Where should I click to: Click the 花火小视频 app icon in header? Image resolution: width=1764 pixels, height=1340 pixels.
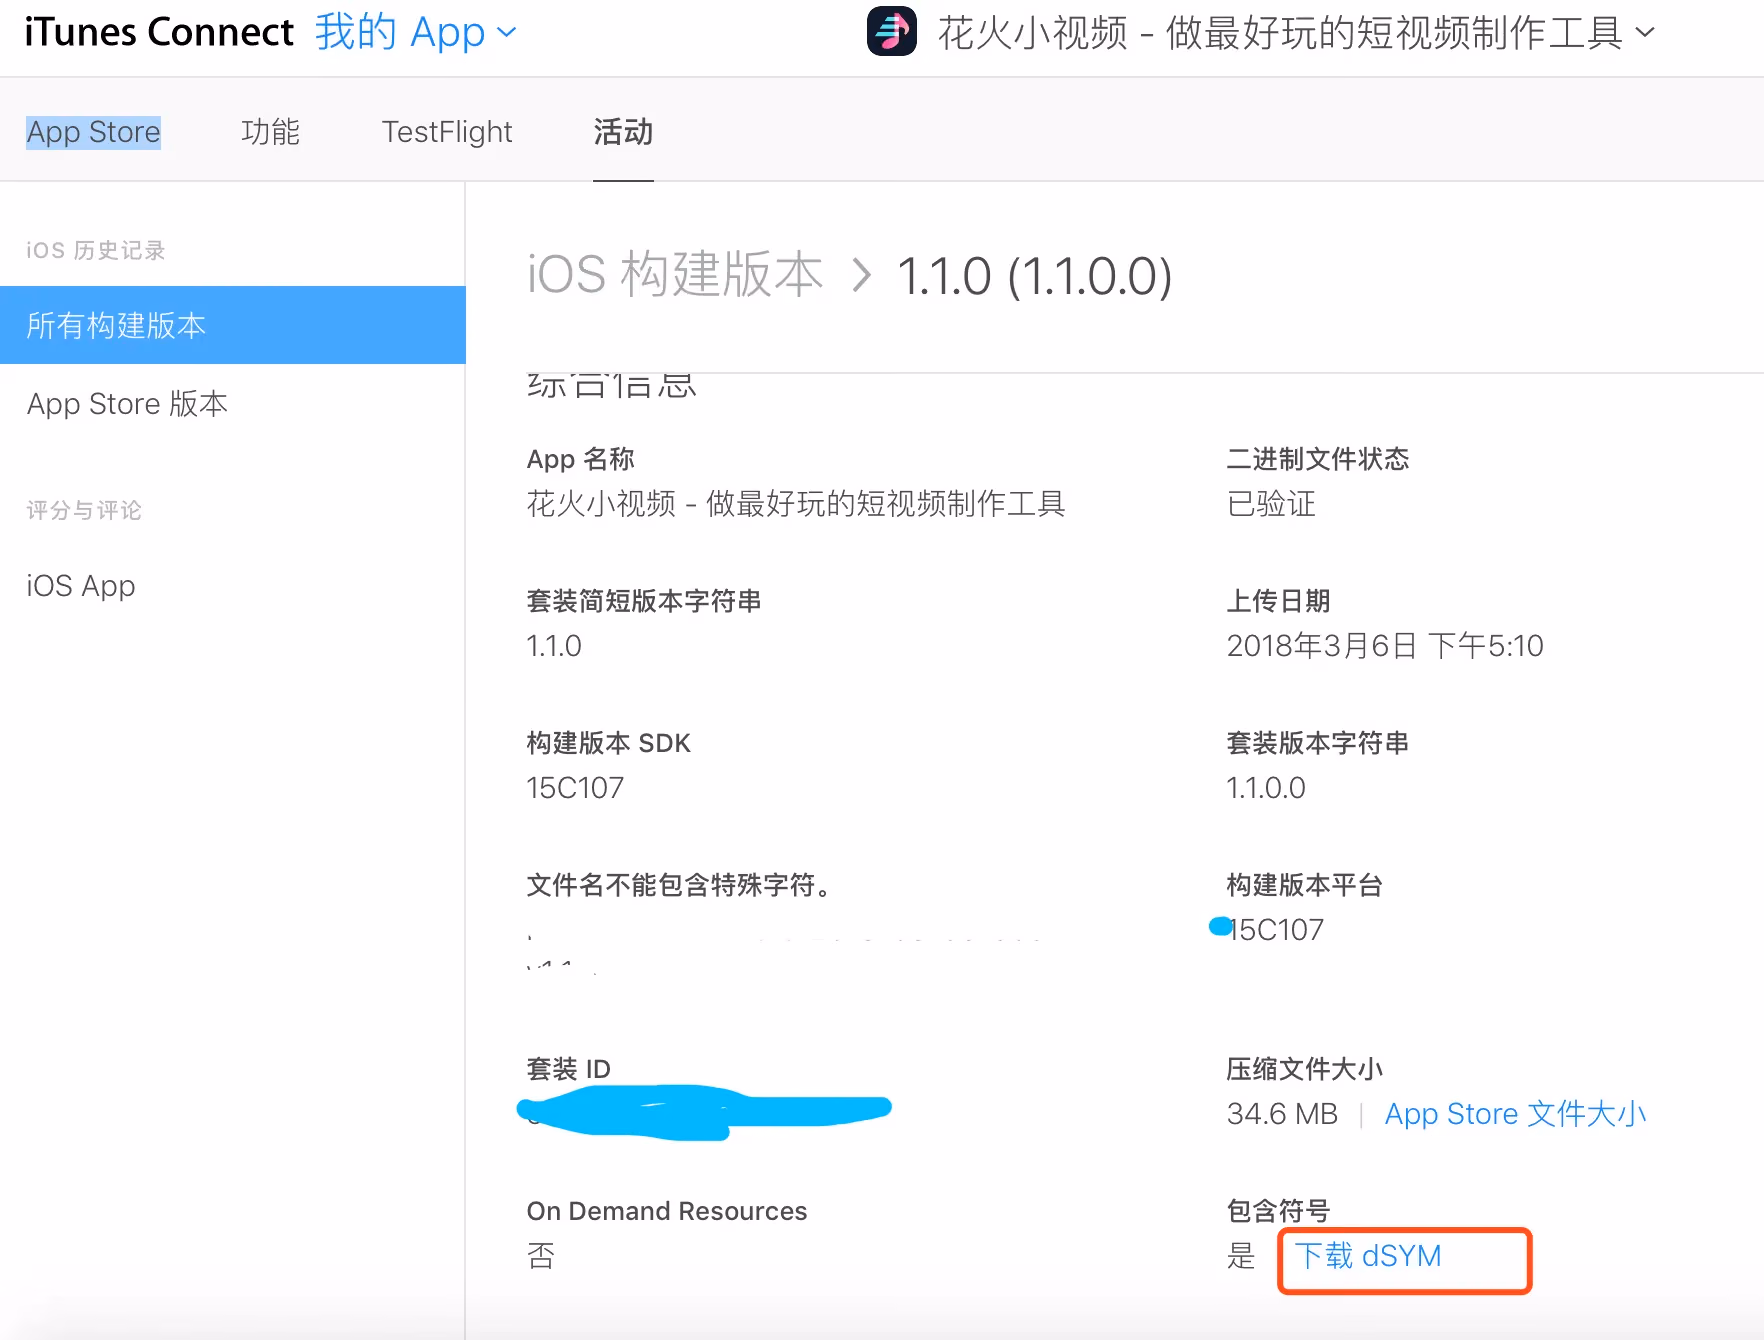pos(892,31)
